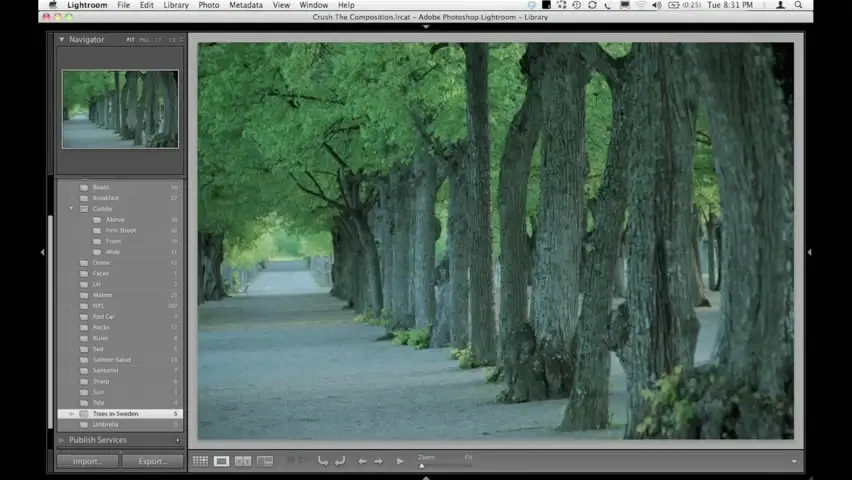Show the right panel group
The width and height of the screenshot is (852, 480).
(810, 252)
